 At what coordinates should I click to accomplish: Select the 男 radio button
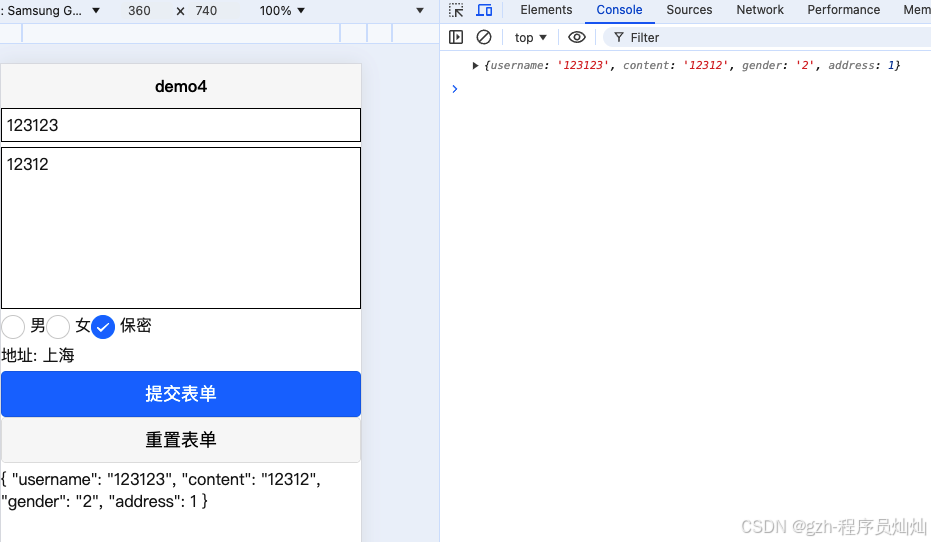point(14,326)
